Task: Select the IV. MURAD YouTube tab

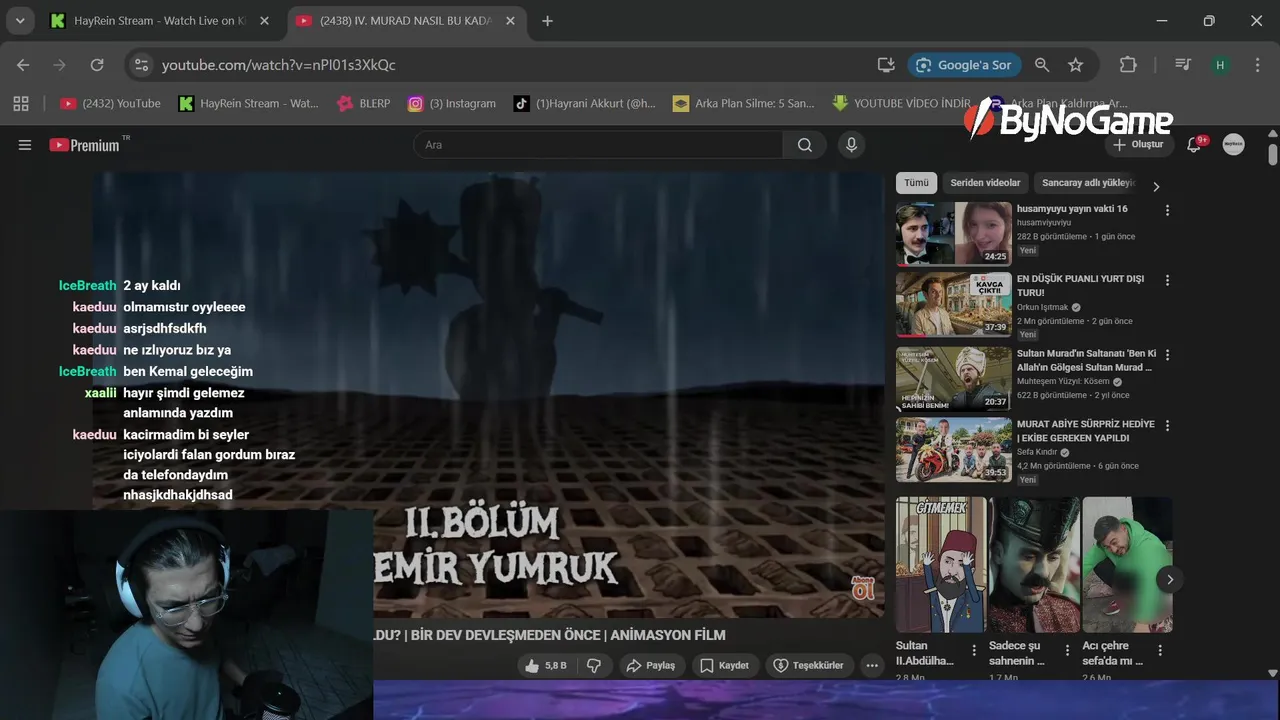Action: coord(408,21)
